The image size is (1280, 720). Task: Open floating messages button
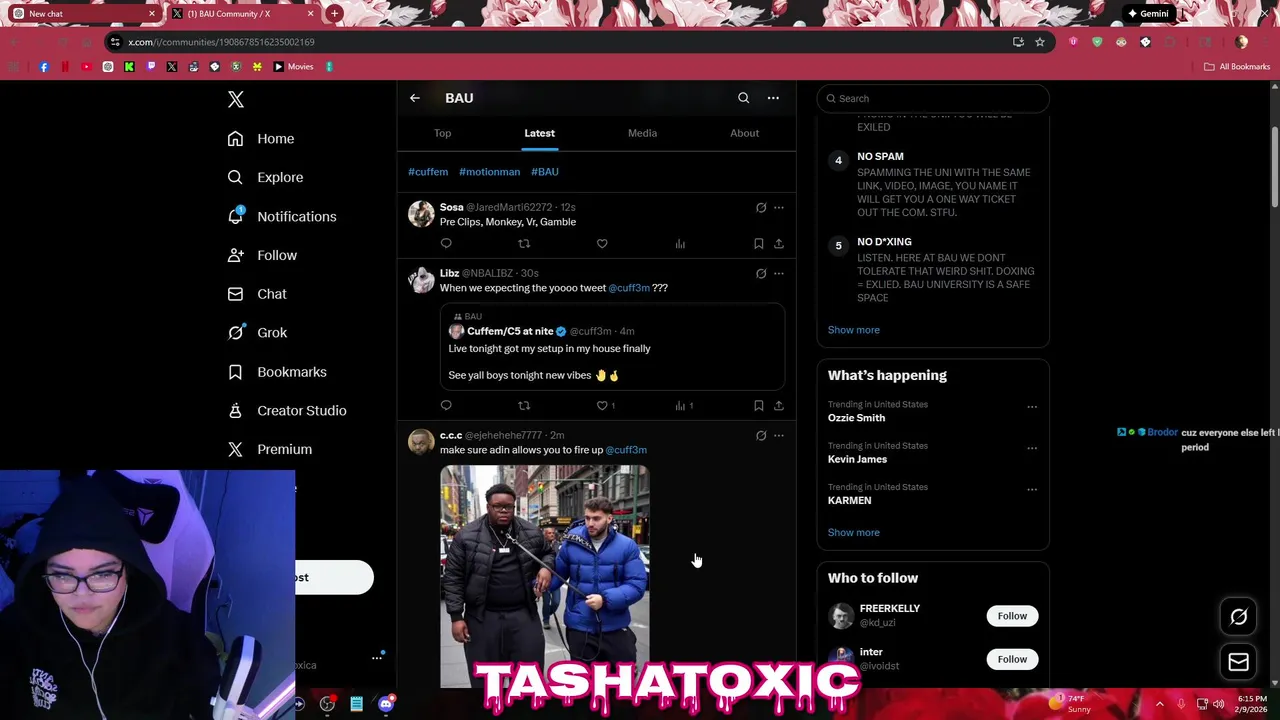click(x=1238, y=662)
